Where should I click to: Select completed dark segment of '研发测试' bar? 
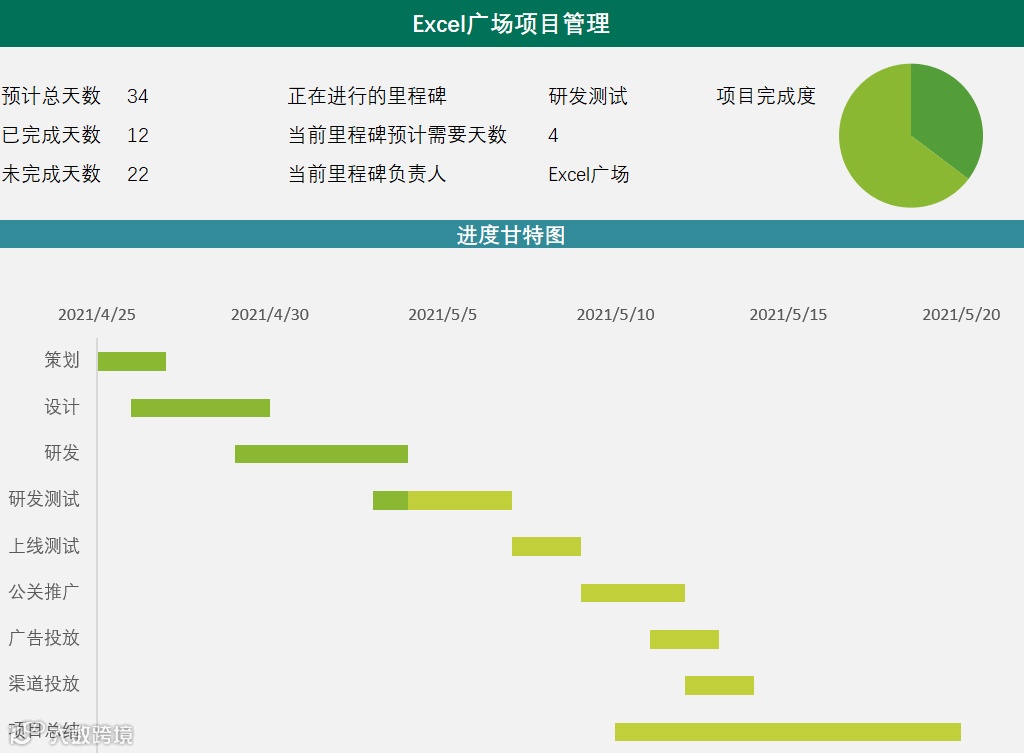point(391,500)
